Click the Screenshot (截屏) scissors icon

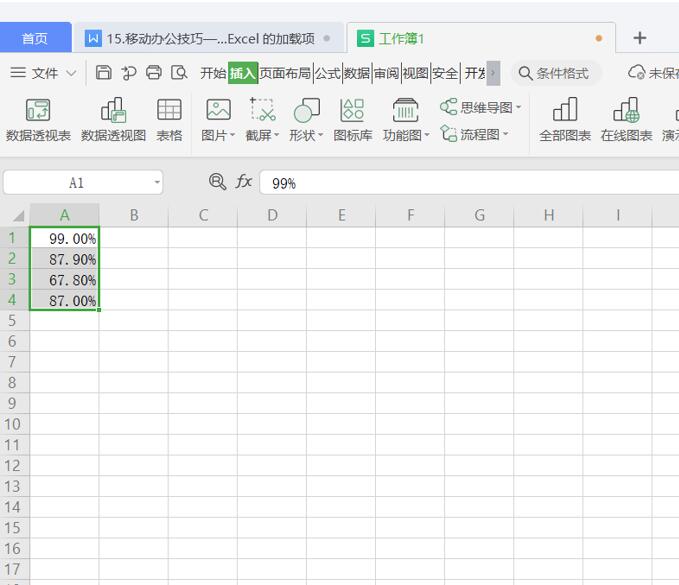262,110
